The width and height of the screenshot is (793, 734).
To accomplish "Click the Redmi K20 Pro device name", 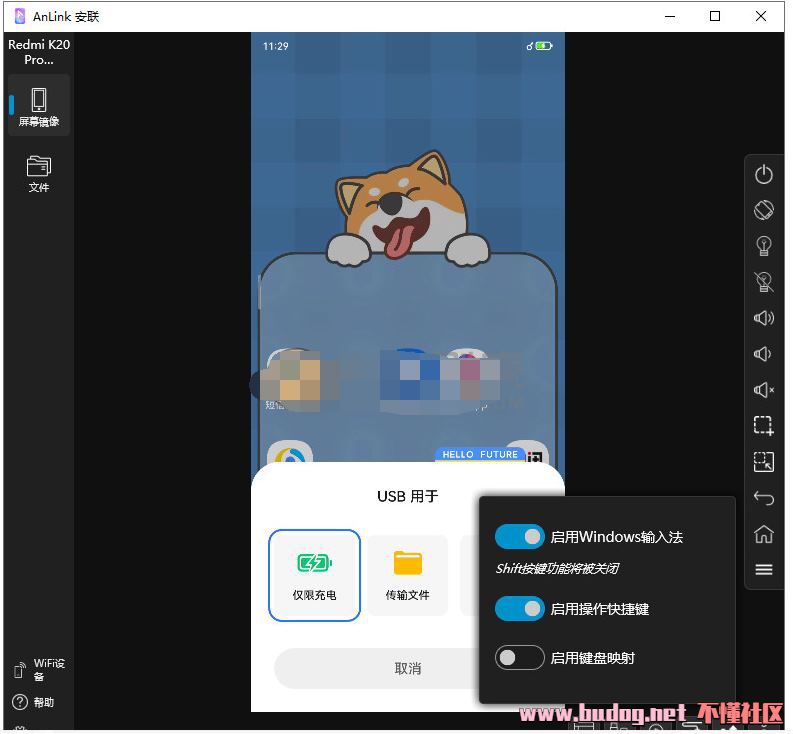I will tap(39, 52).
